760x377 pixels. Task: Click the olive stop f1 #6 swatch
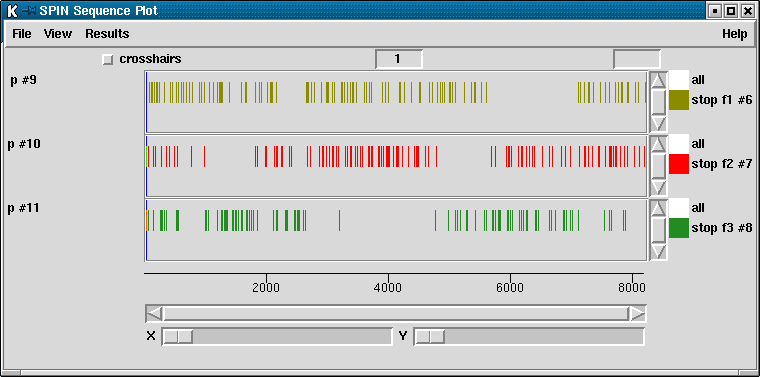[679, 100]
